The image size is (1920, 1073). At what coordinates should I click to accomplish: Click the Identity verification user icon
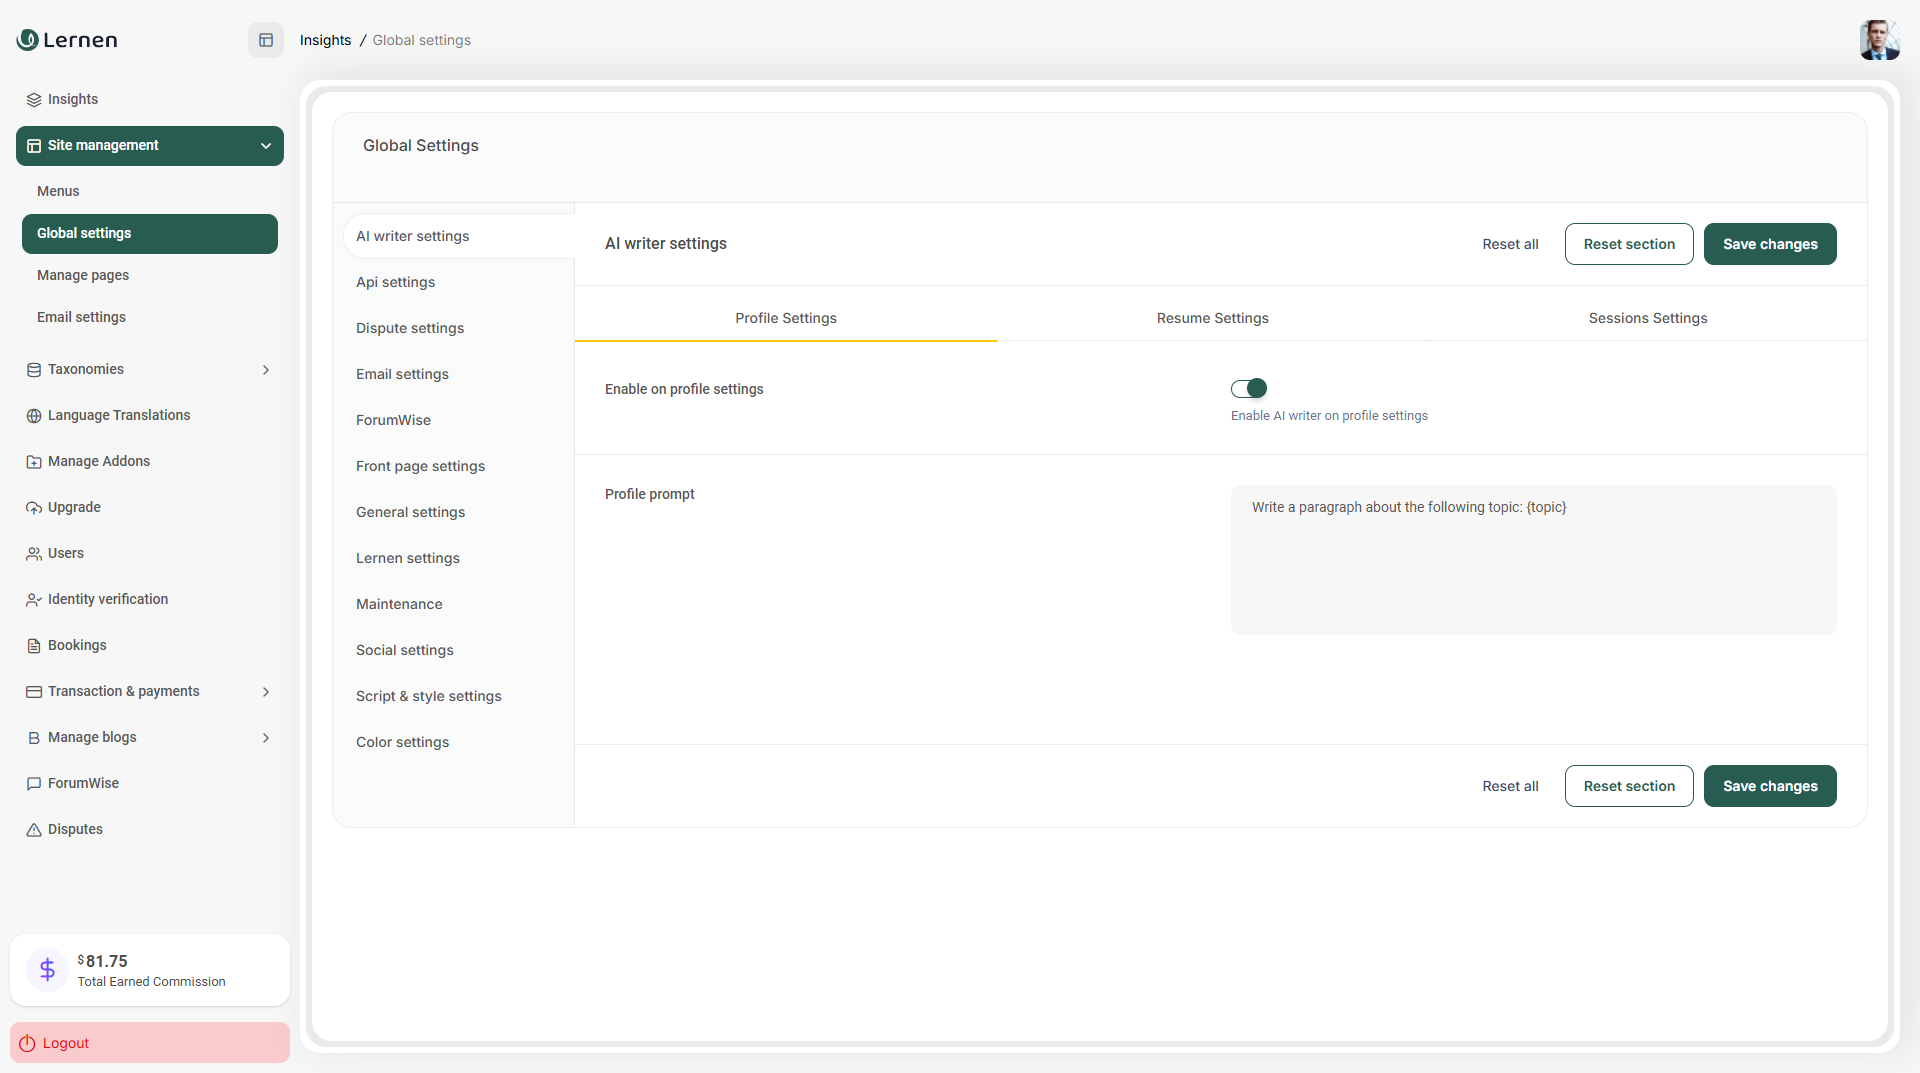point(34,600)
